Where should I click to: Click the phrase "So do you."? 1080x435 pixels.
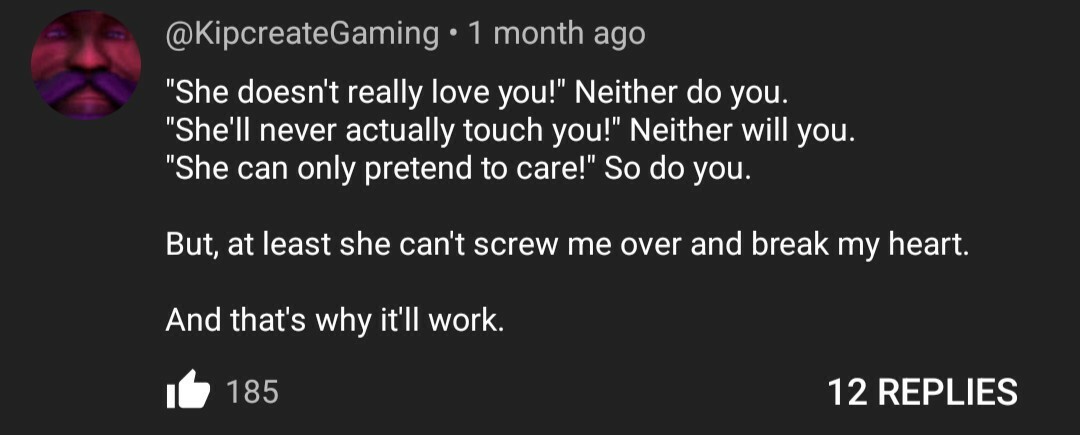click(x=677, y=165)
